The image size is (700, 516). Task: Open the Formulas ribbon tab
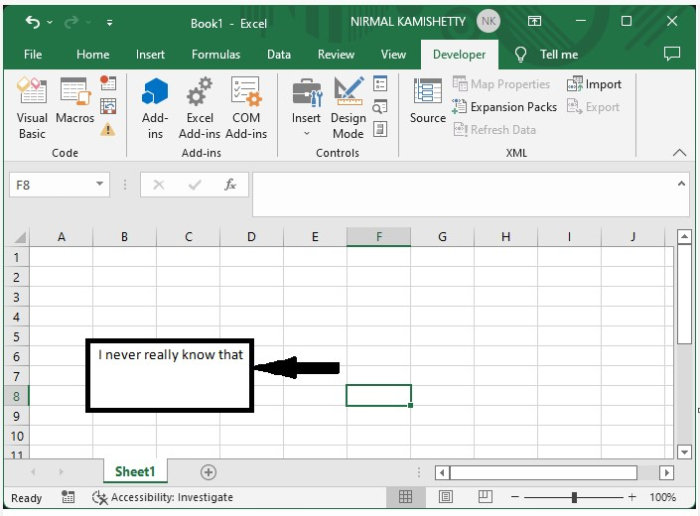[x=216, y=54]
